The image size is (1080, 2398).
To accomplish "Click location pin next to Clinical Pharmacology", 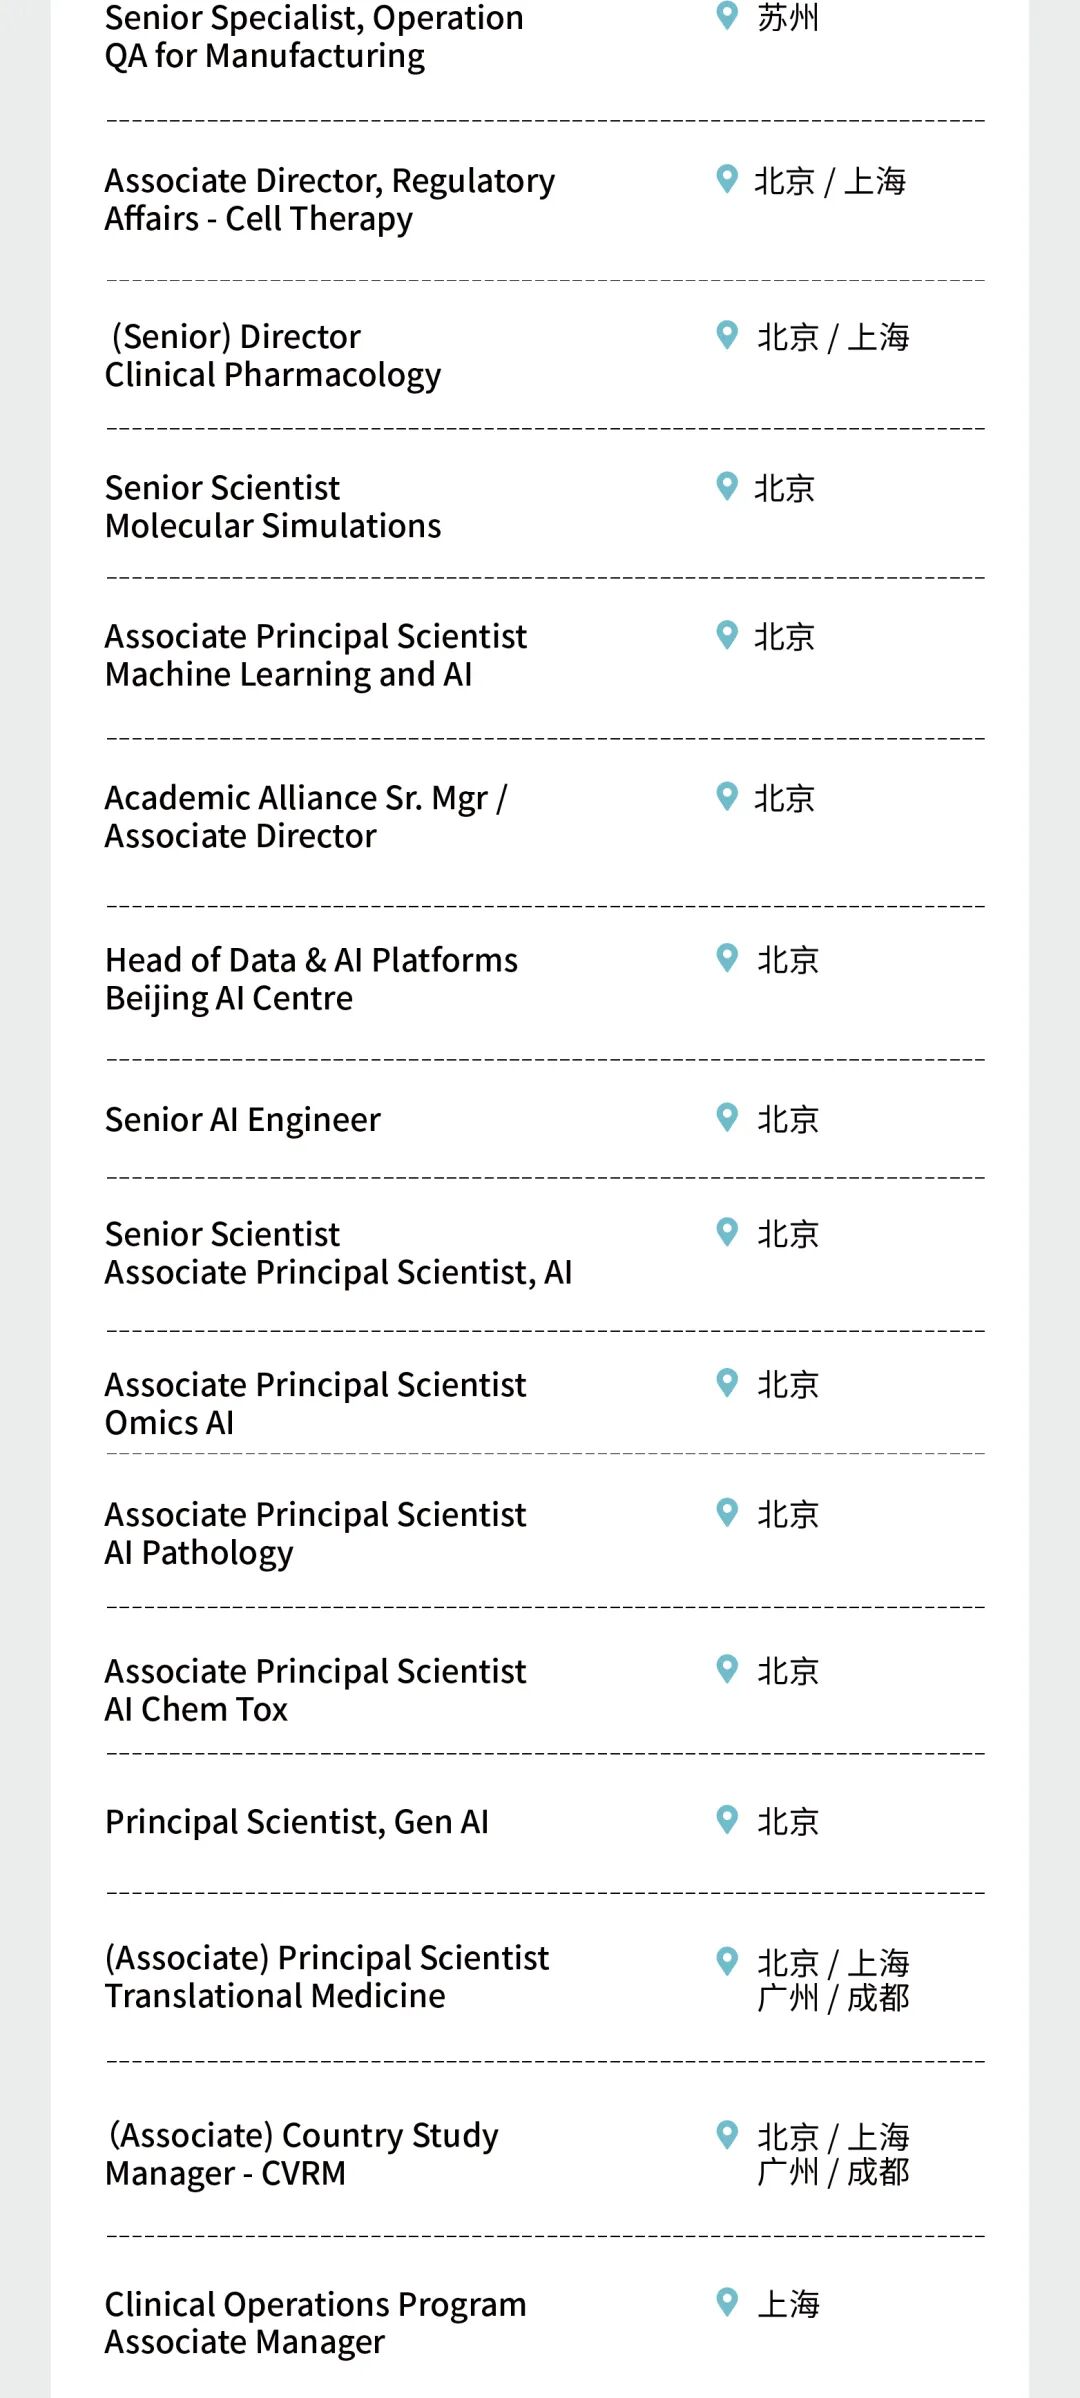I will point(727,335).
